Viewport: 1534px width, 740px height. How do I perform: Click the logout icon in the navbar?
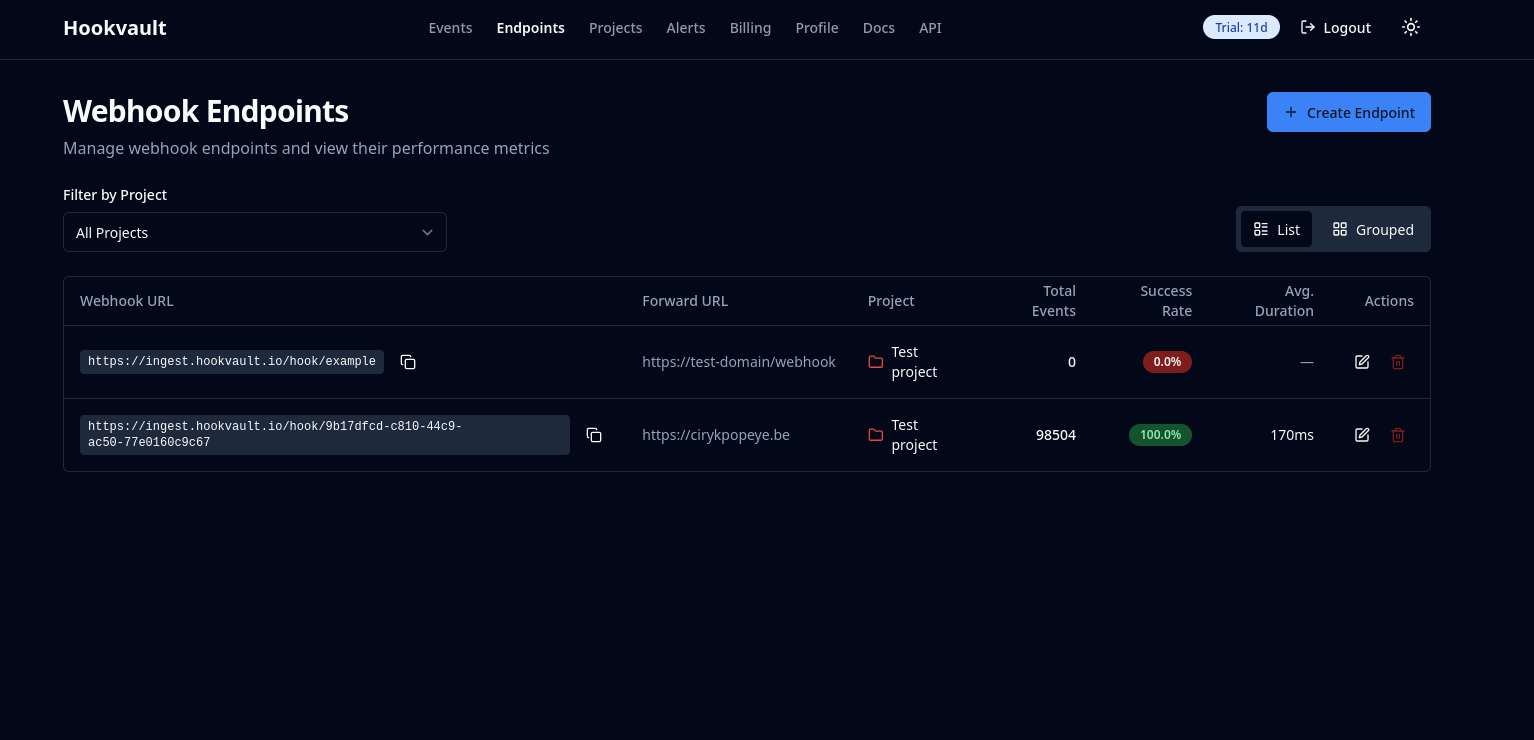click(1308, 28)
